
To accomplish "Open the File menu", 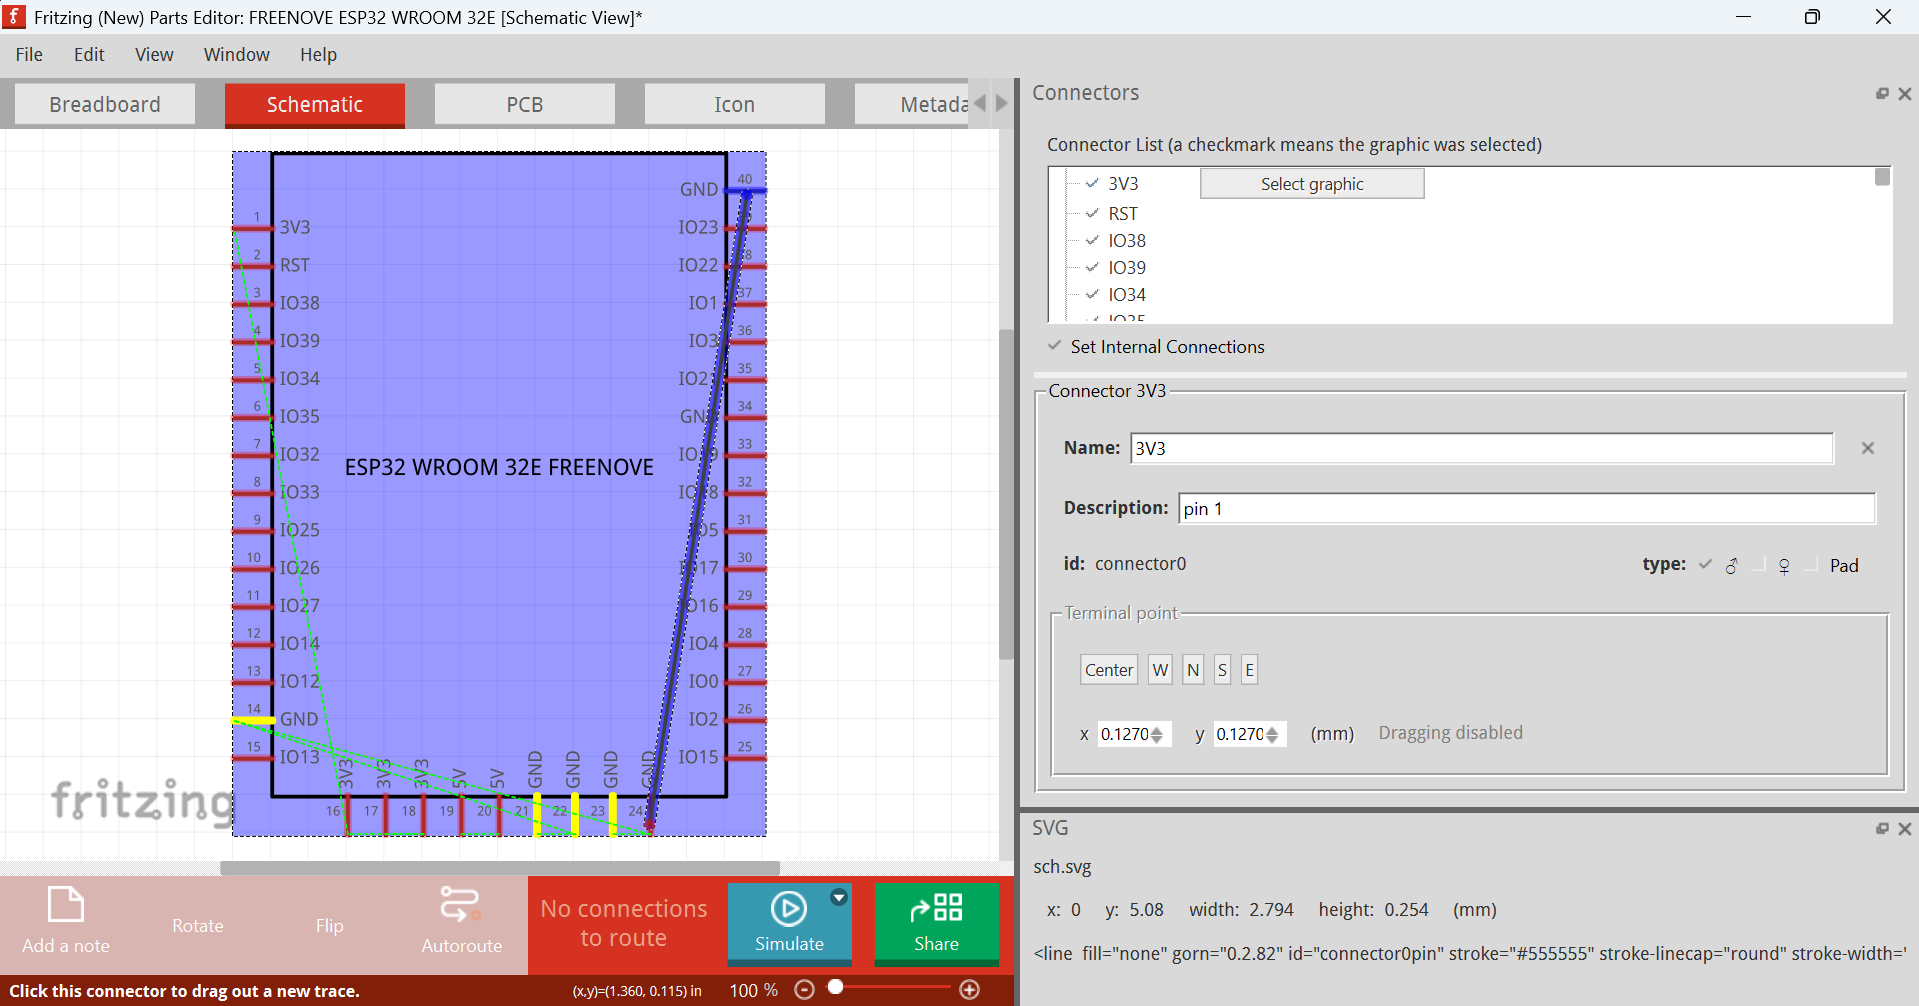I will coord(29,54).
